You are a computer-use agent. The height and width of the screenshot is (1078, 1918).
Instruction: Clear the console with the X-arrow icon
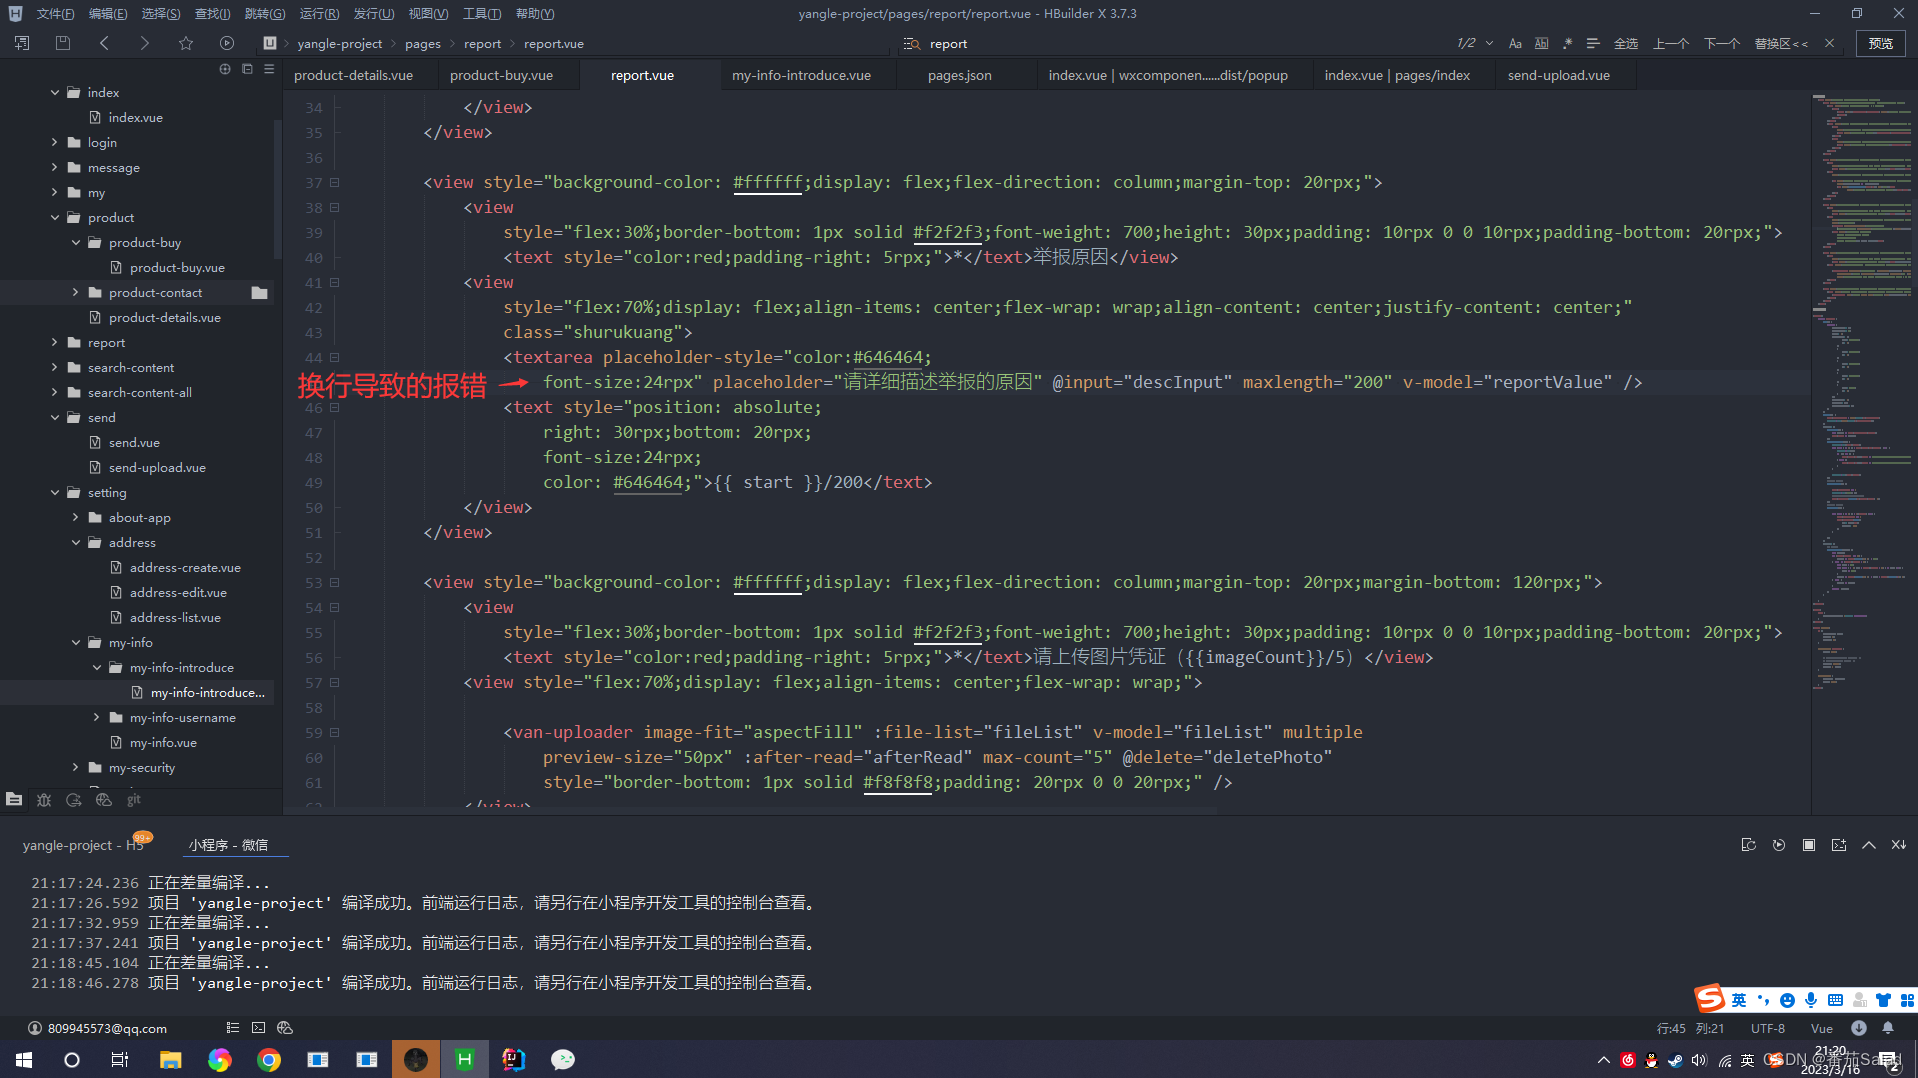(1899, 845)
